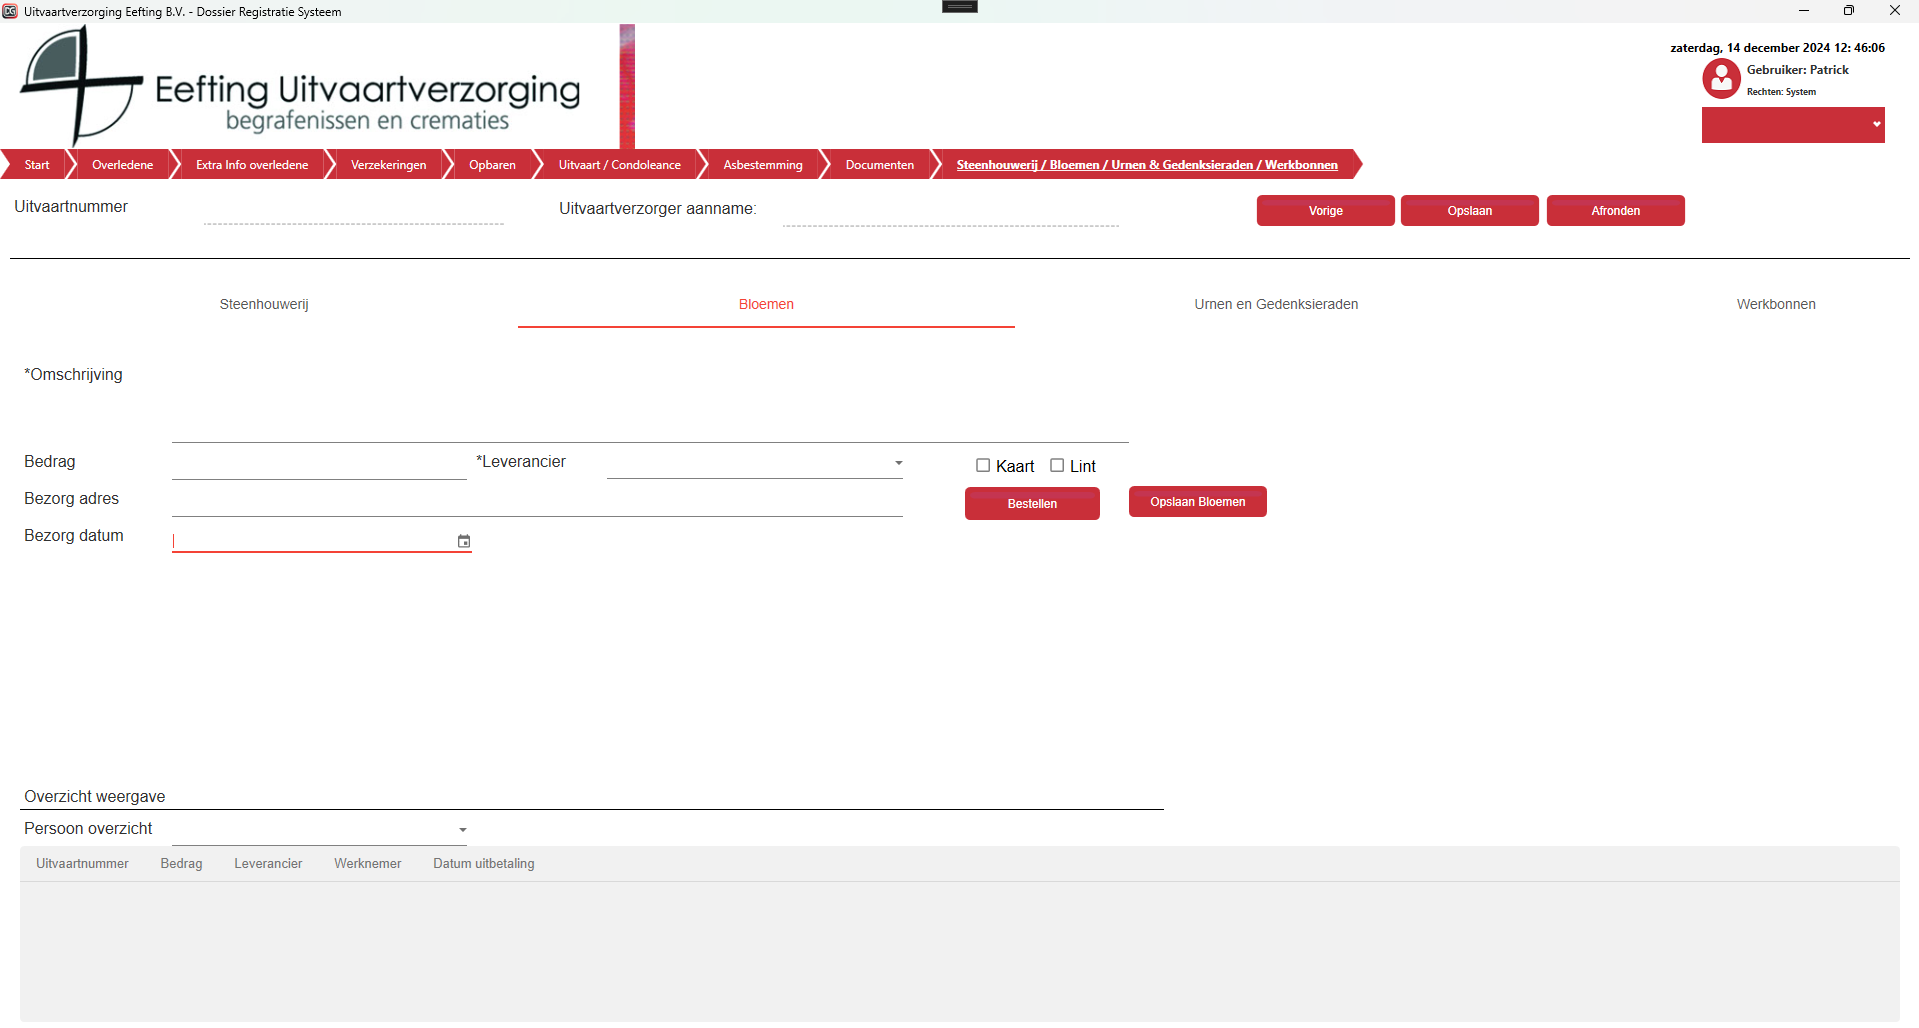Navigate to the Verzekeringen step

click(388, 165)
